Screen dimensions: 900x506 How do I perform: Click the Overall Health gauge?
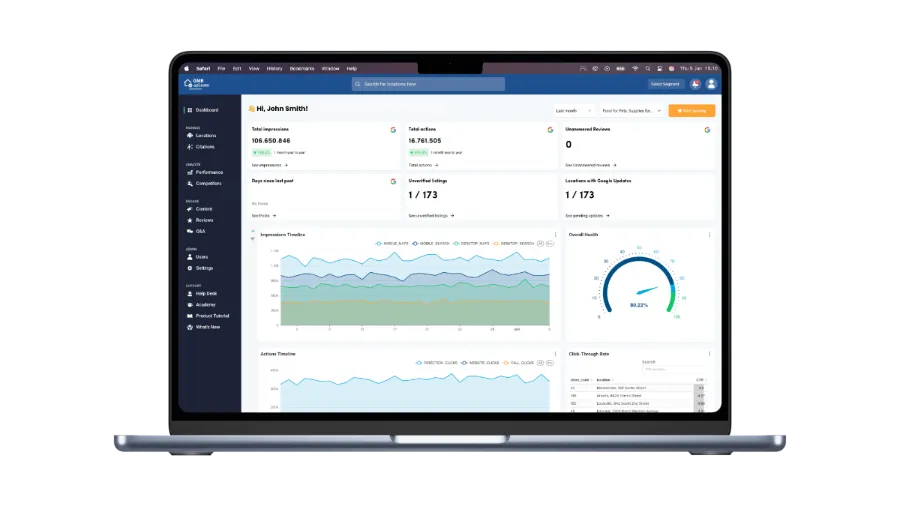tap(639, 286)
